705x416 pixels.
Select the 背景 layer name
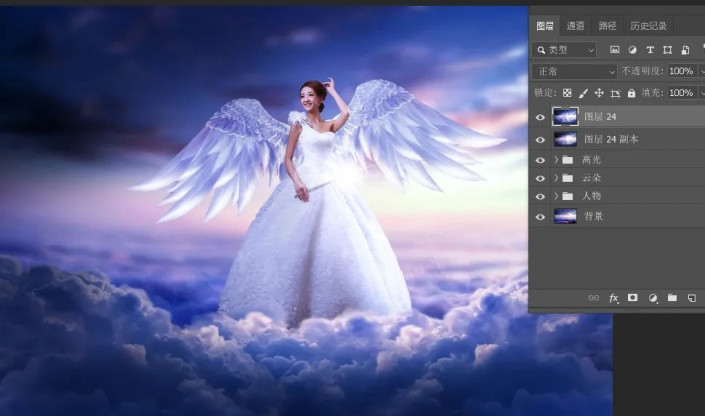tap(593, 216)
